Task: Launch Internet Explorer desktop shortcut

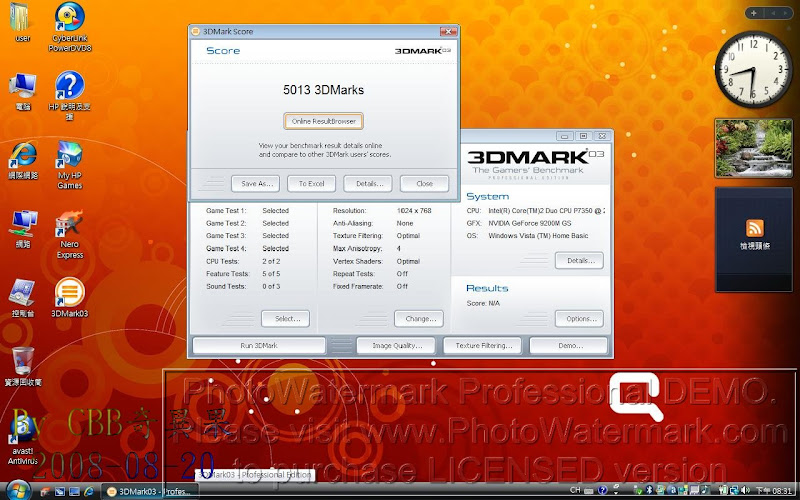Action: tap(23, 160)
